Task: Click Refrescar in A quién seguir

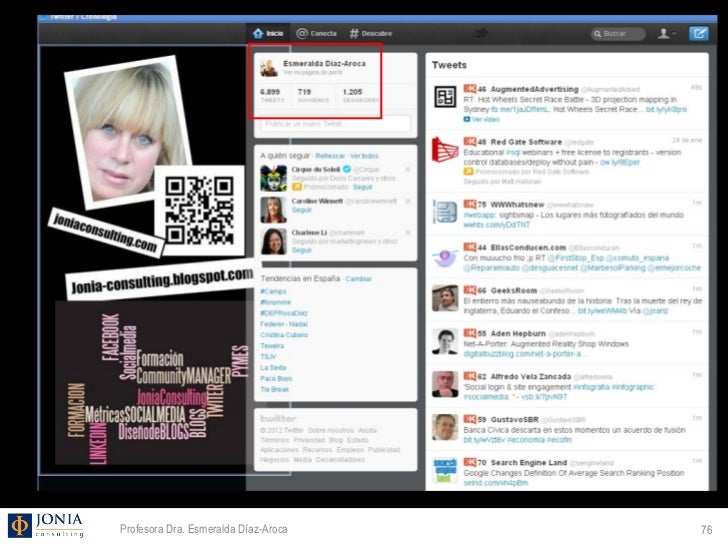Action: [330, 156]
